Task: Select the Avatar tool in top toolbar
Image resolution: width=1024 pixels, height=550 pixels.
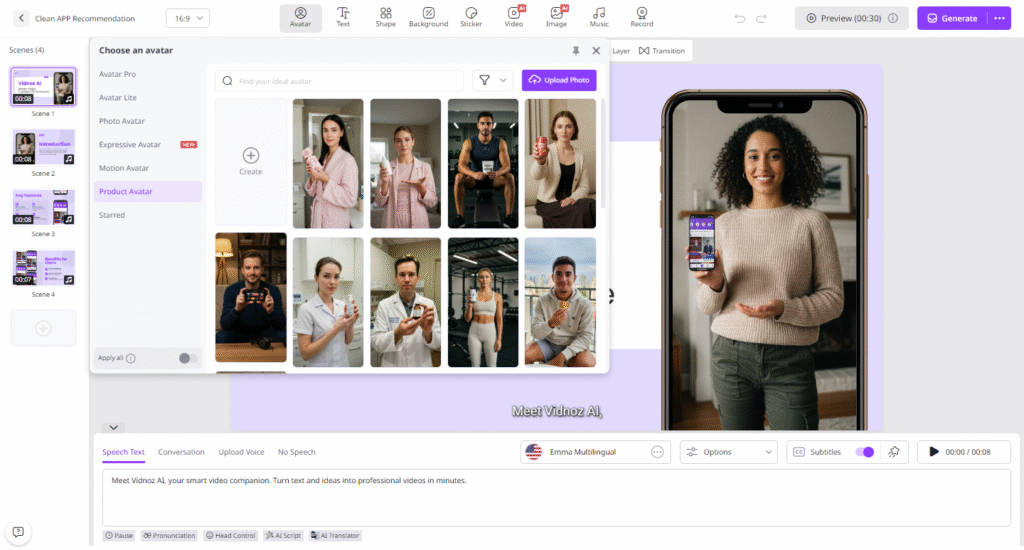Action: (x=300, y=17)
